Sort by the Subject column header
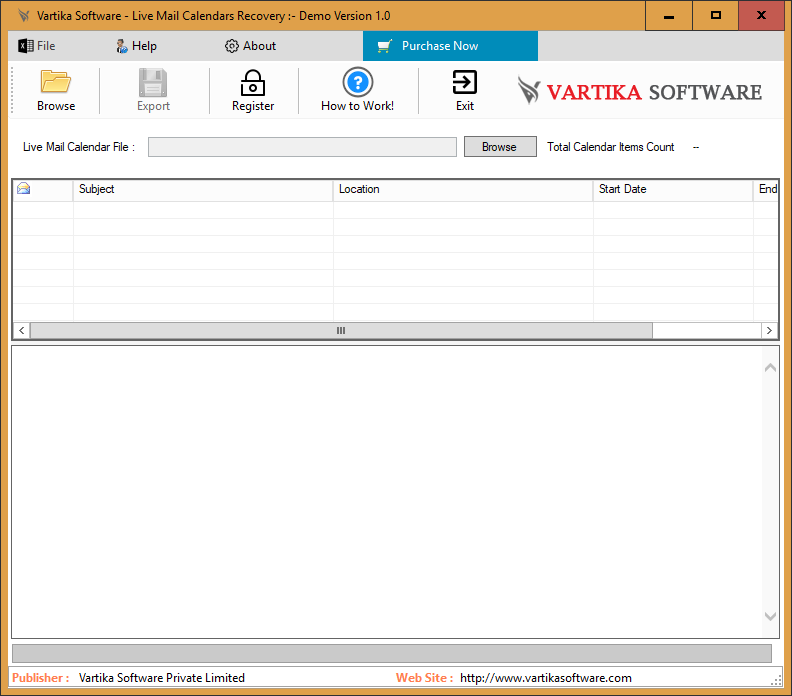Image resolution: width=792 pixels, height=696 pixels. [x=203, y=189]
